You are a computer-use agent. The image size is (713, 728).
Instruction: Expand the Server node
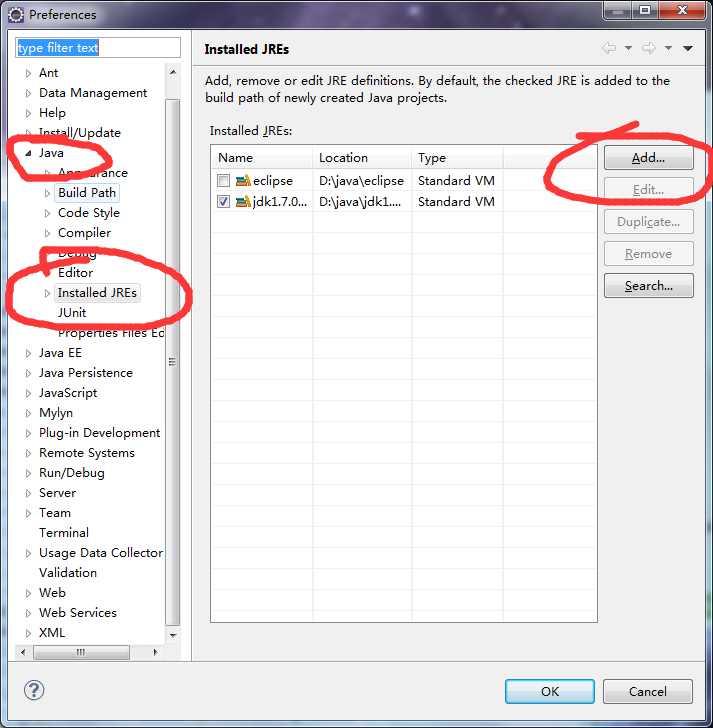pyautogui.click(x=28, y=493)
